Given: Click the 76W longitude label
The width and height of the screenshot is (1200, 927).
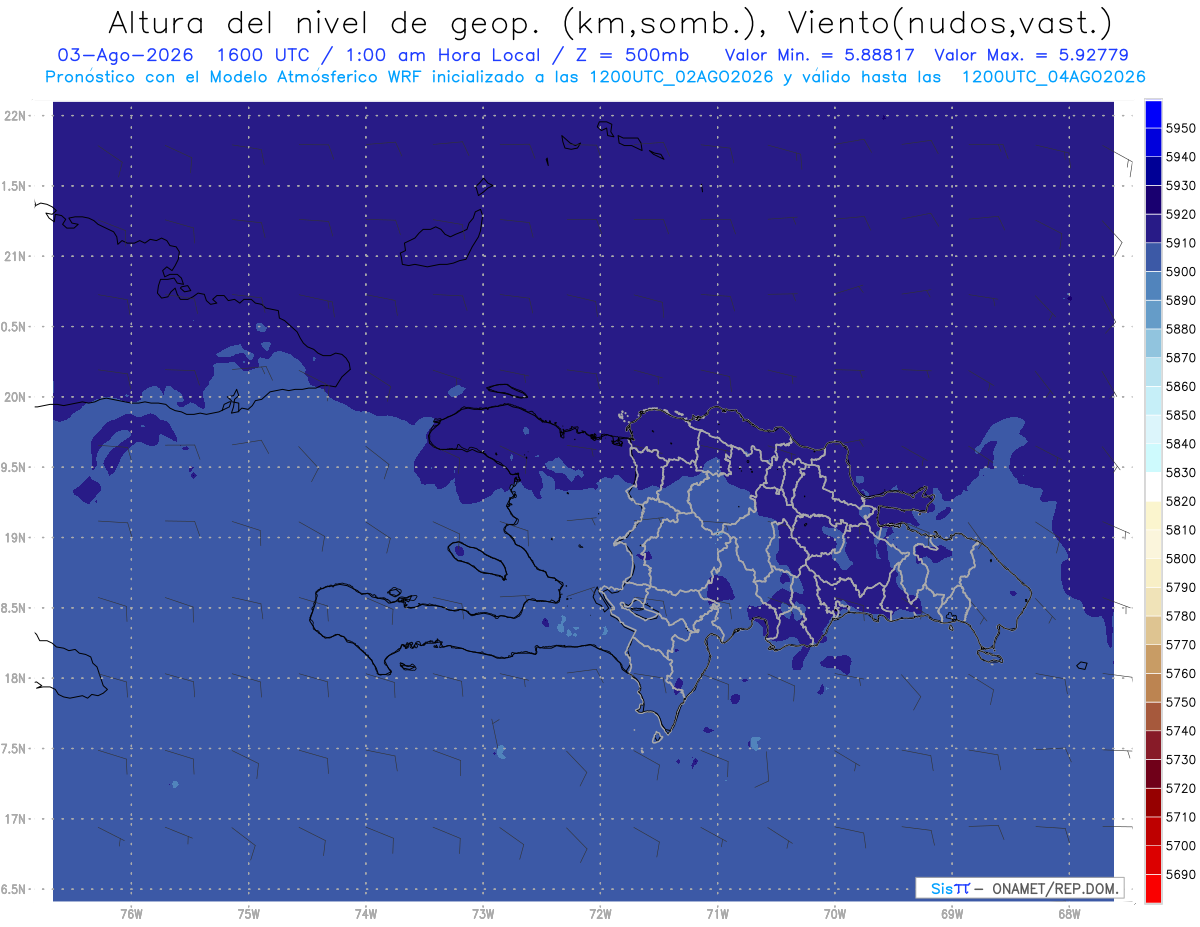Looking at the screenshot, I should point(131,913).
